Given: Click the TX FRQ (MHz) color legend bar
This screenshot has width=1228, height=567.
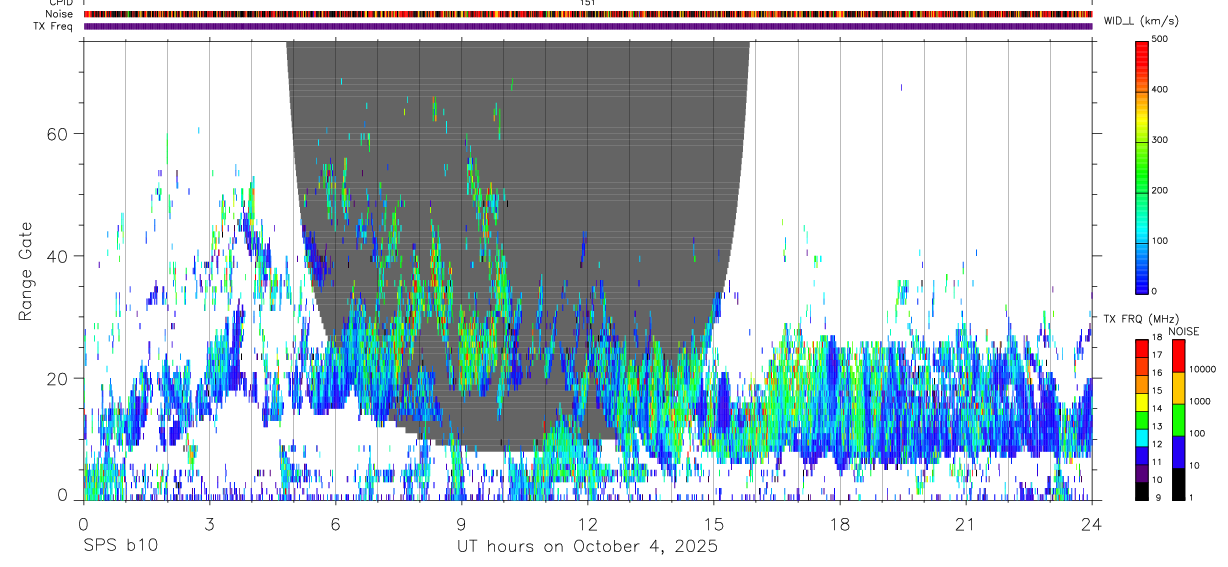Looking at the screenshot, I should [x=1143, y=419].
